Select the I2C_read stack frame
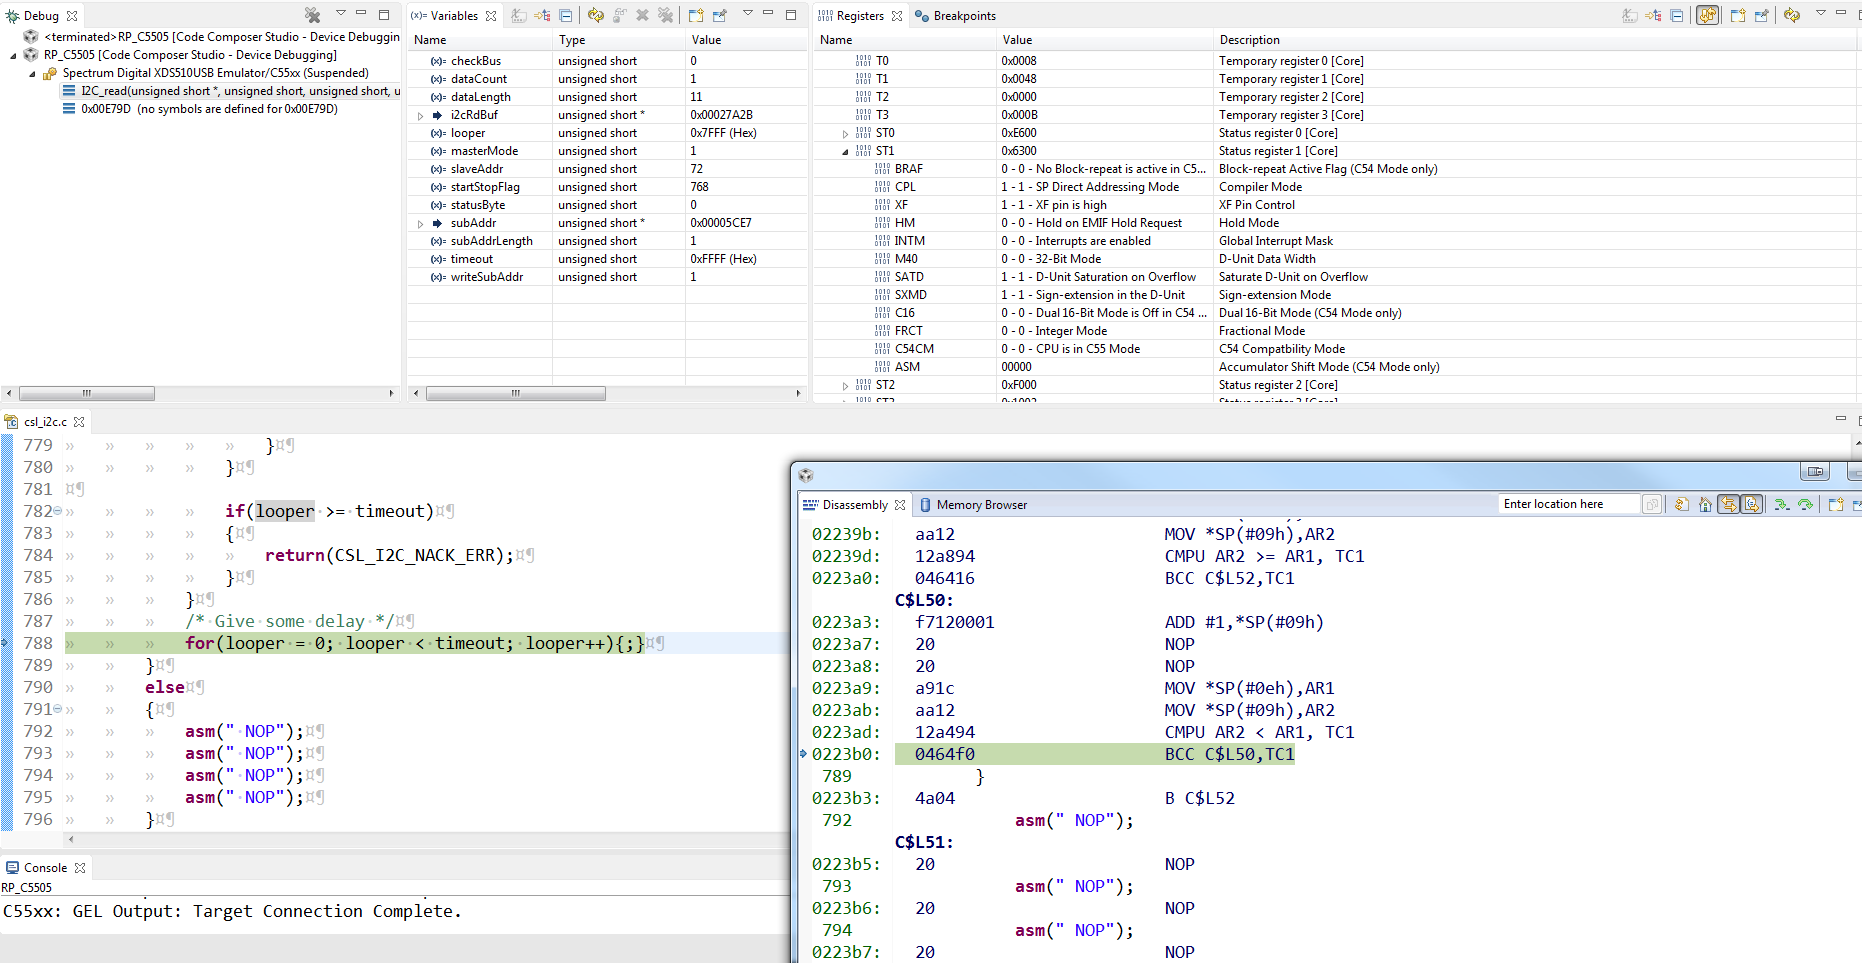The image size is (1862, 963). click(238, 91)
